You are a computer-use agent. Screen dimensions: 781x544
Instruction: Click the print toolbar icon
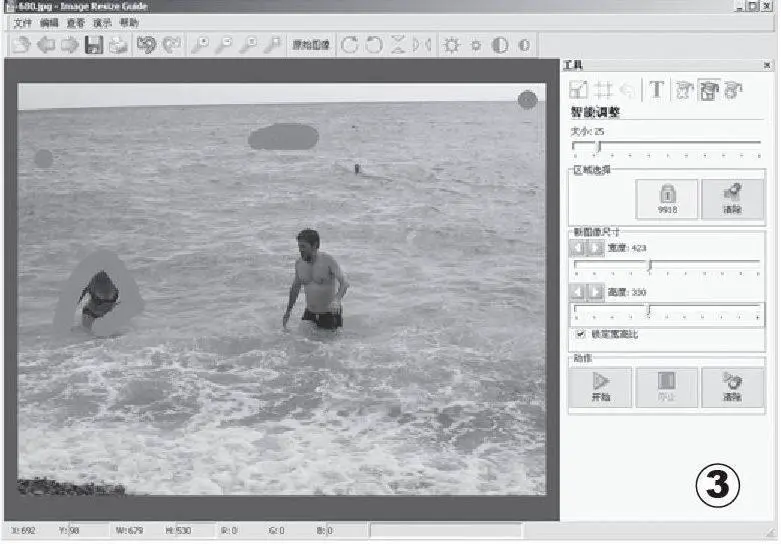(x=118, y=45)
